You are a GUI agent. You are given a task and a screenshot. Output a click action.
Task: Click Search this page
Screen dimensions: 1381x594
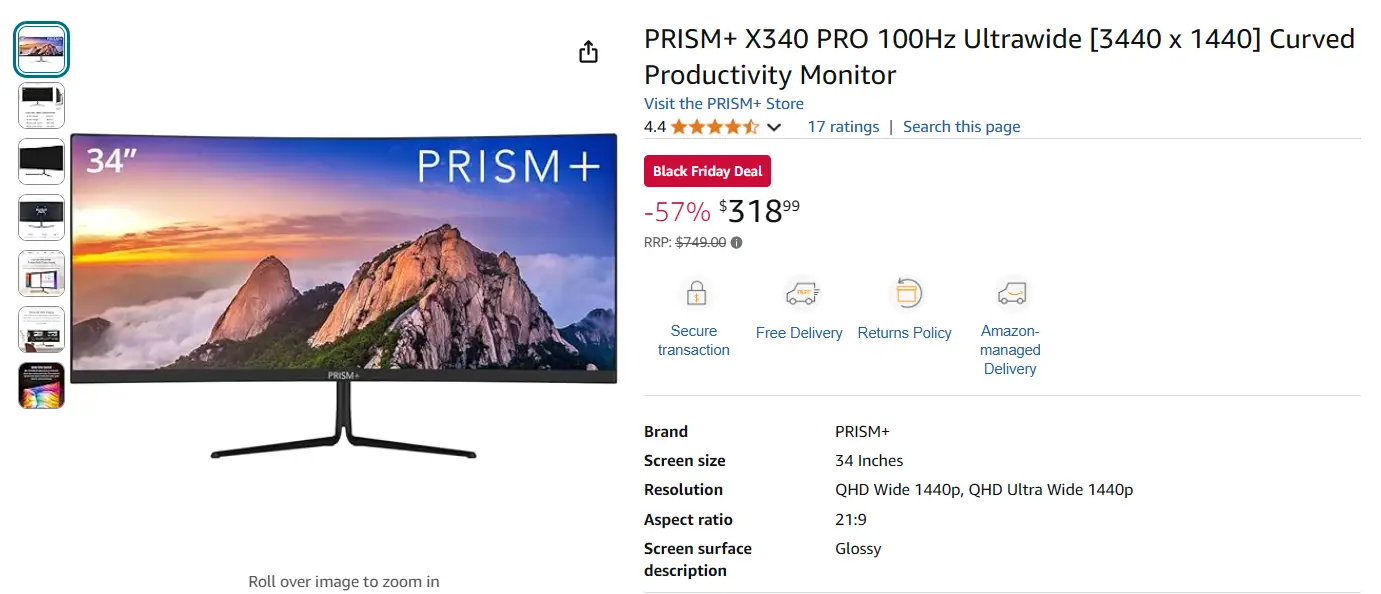pos(961,126)
